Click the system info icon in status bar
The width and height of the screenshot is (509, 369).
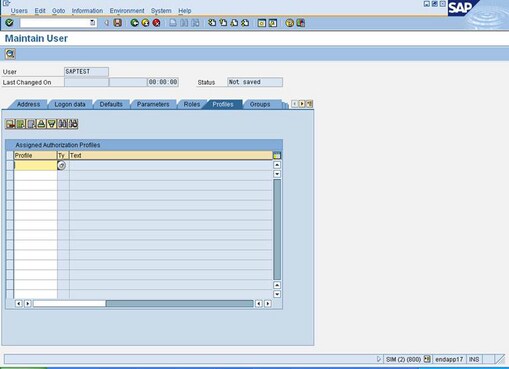pyautogui.click(x=427, y=359)
